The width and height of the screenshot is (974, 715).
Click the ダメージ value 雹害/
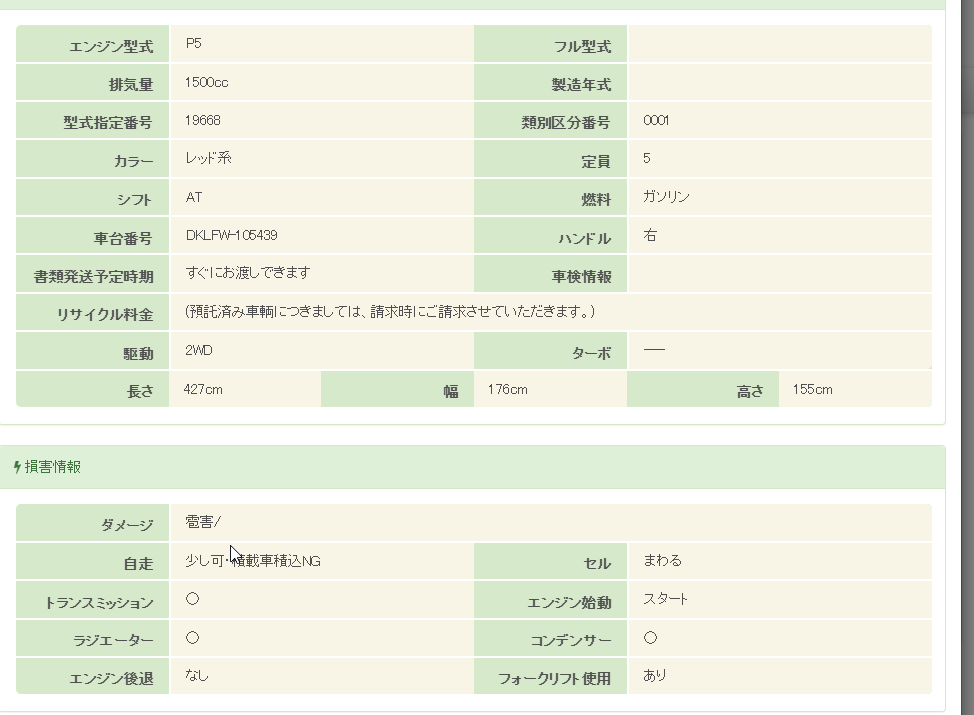pos(203,522)
